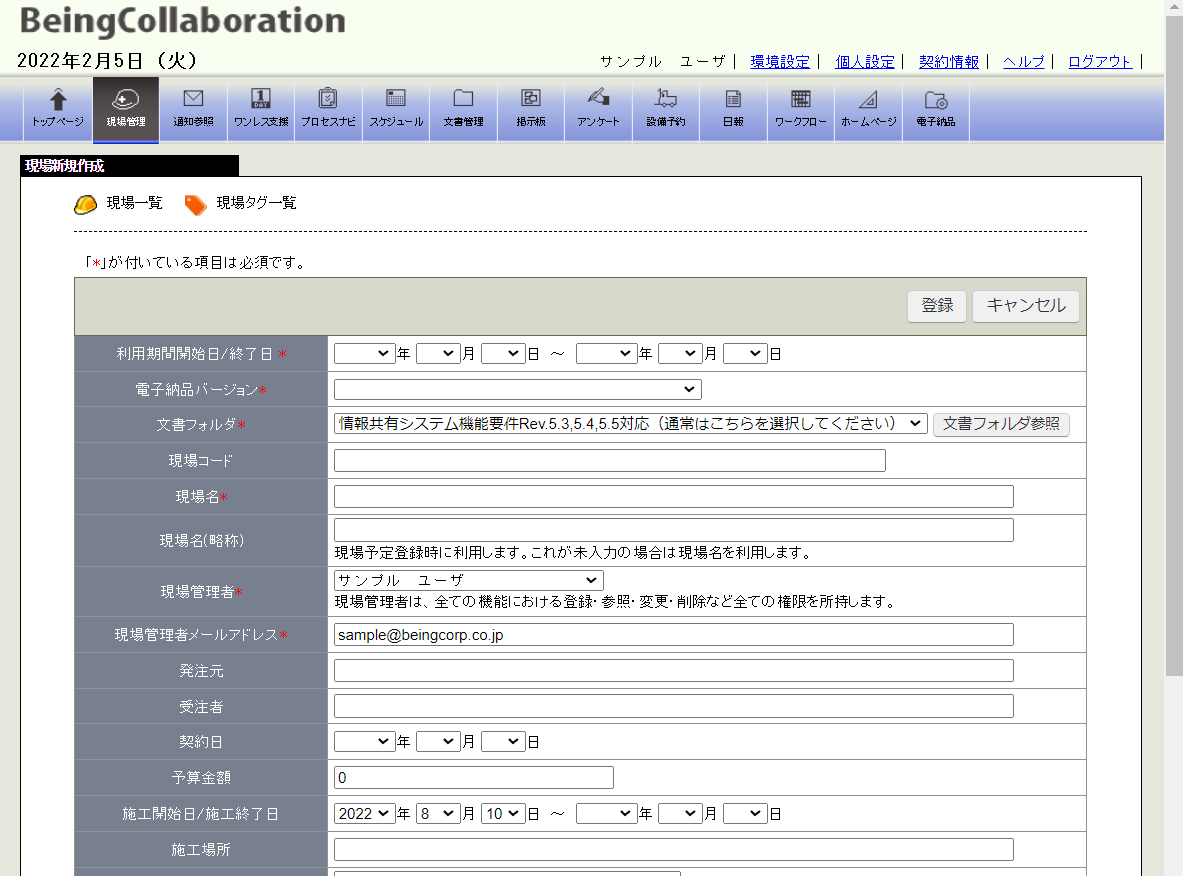
Task: Open 利用期間 start month dropdown
Action: pos(438,353)
